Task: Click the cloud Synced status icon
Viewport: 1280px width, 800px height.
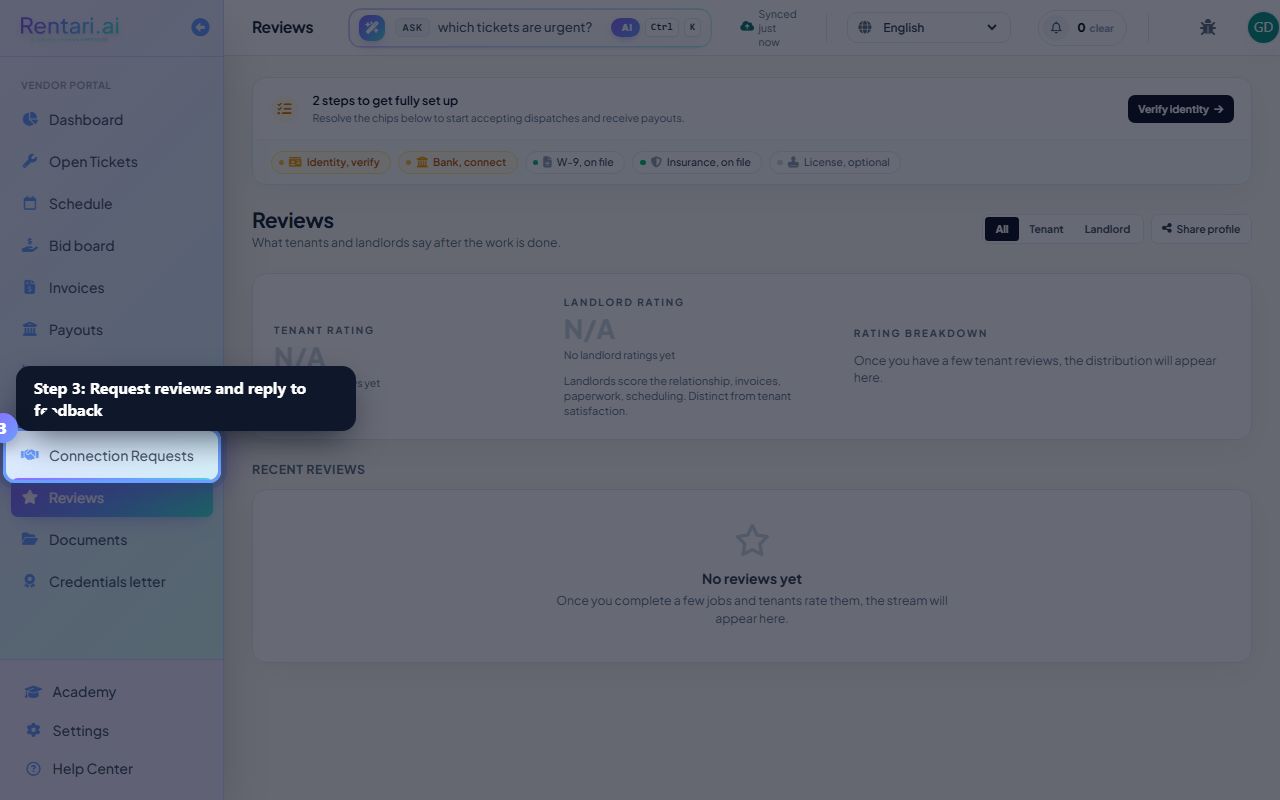Action: [747, 27]
